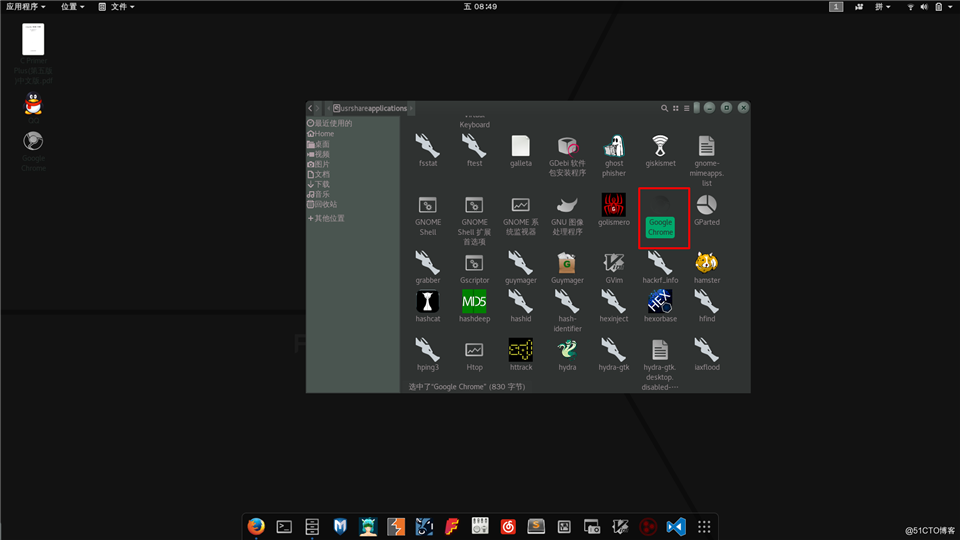Select the httrack icon

point(520,350)
